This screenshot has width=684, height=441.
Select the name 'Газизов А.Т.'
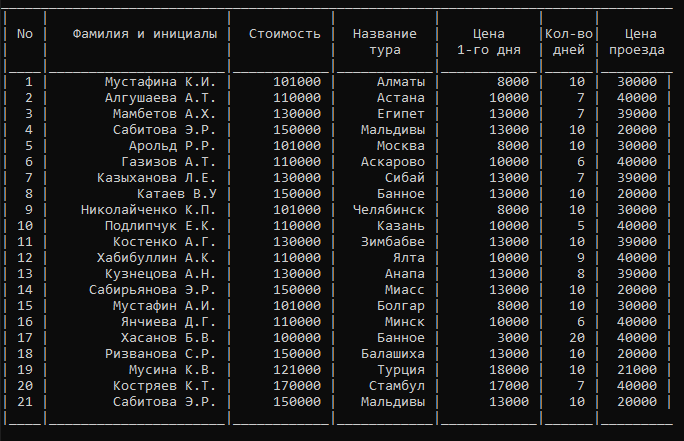168,162
